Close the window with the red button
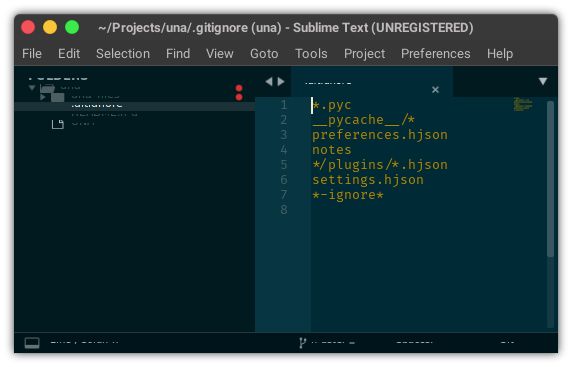The height and width of the screenshot is (367, 572). [28, 27]
